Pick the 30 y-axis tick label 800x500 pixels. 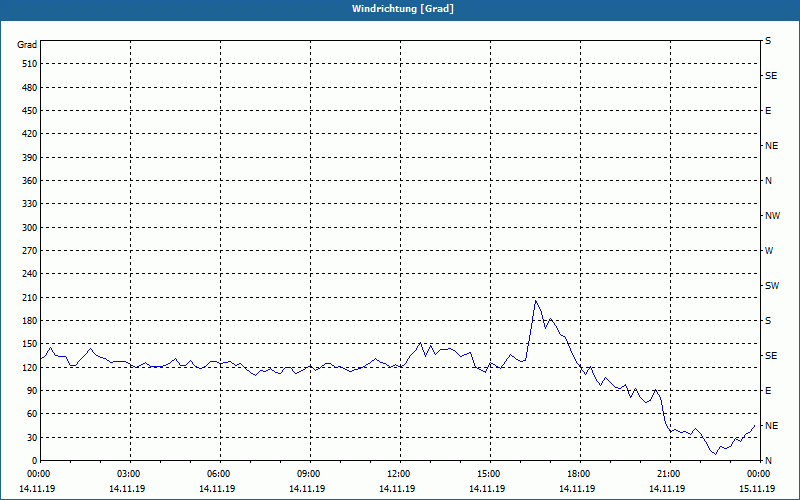32,438
